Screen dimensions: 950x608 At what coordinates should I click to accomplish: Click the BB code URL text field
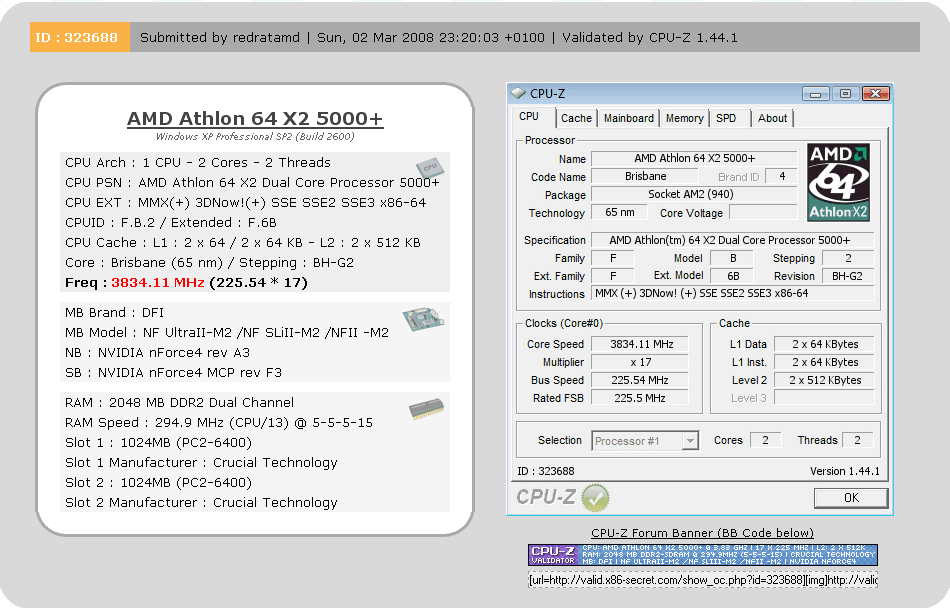pyautogui.click(x=703, y=580)
